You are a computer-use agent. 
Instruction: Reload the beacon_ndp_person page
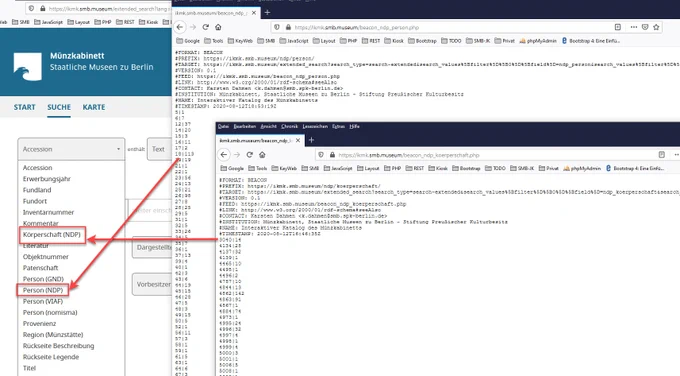206,27
